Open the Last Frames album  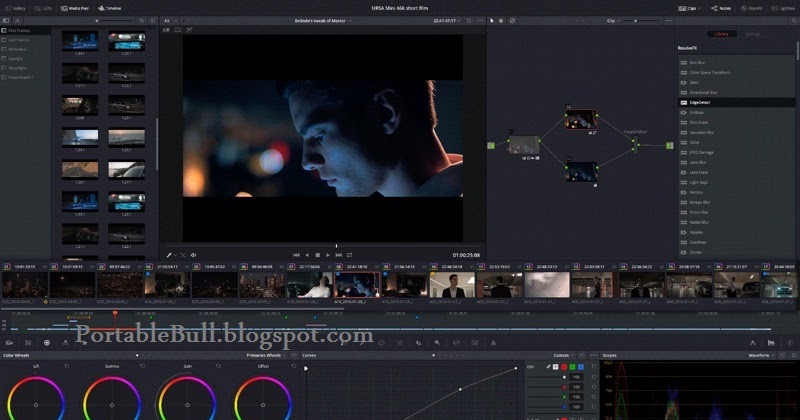coord(26,40)
